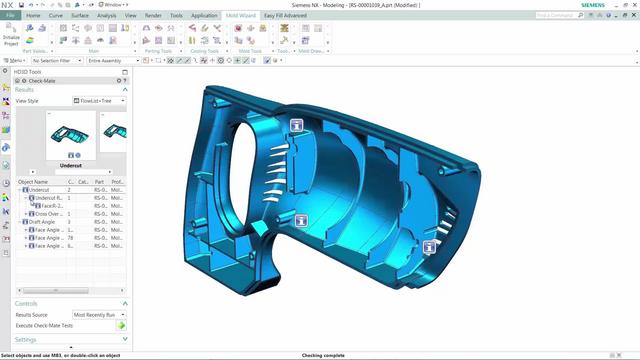Select Face Angle row with count 78
Screen dimensions: 640x360
point(71,238)
